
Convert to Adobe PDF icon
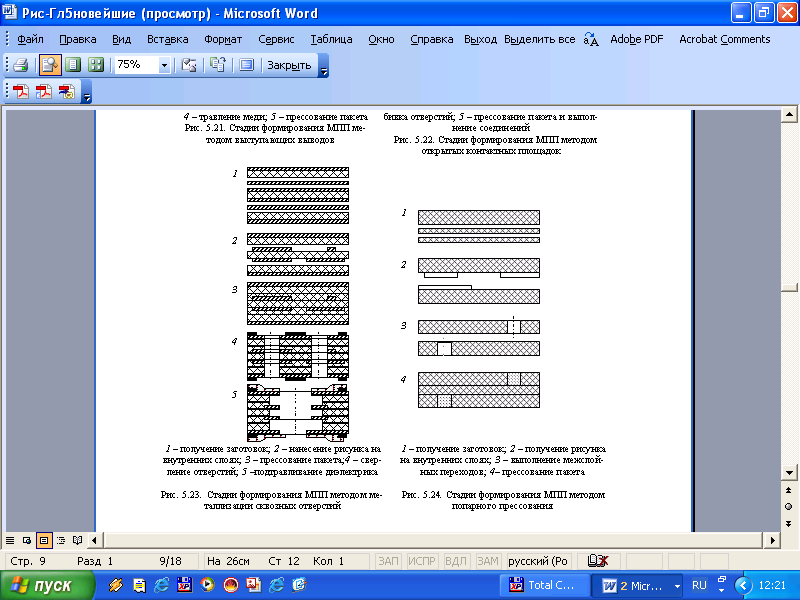pyautogui.click(x=21, y=92)
